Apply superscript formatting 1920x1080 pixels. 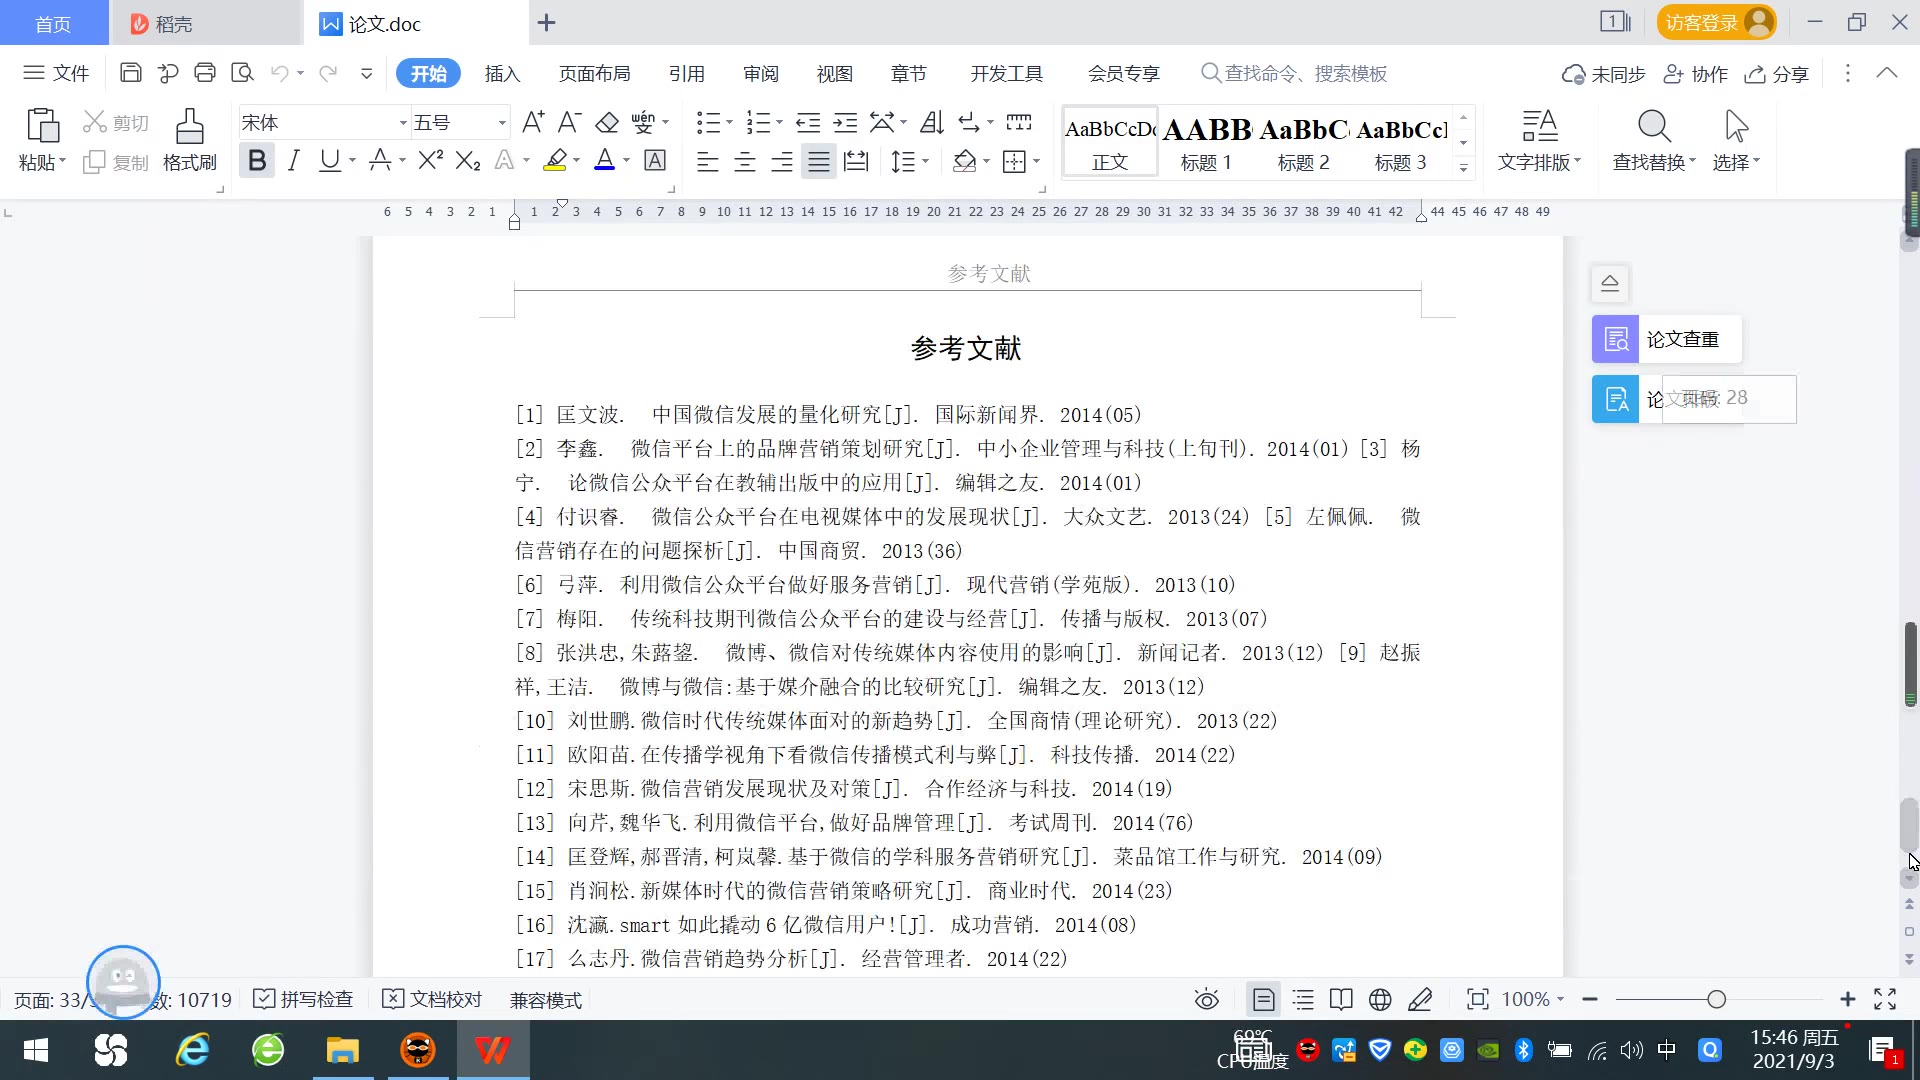click(x=430, y=160)
